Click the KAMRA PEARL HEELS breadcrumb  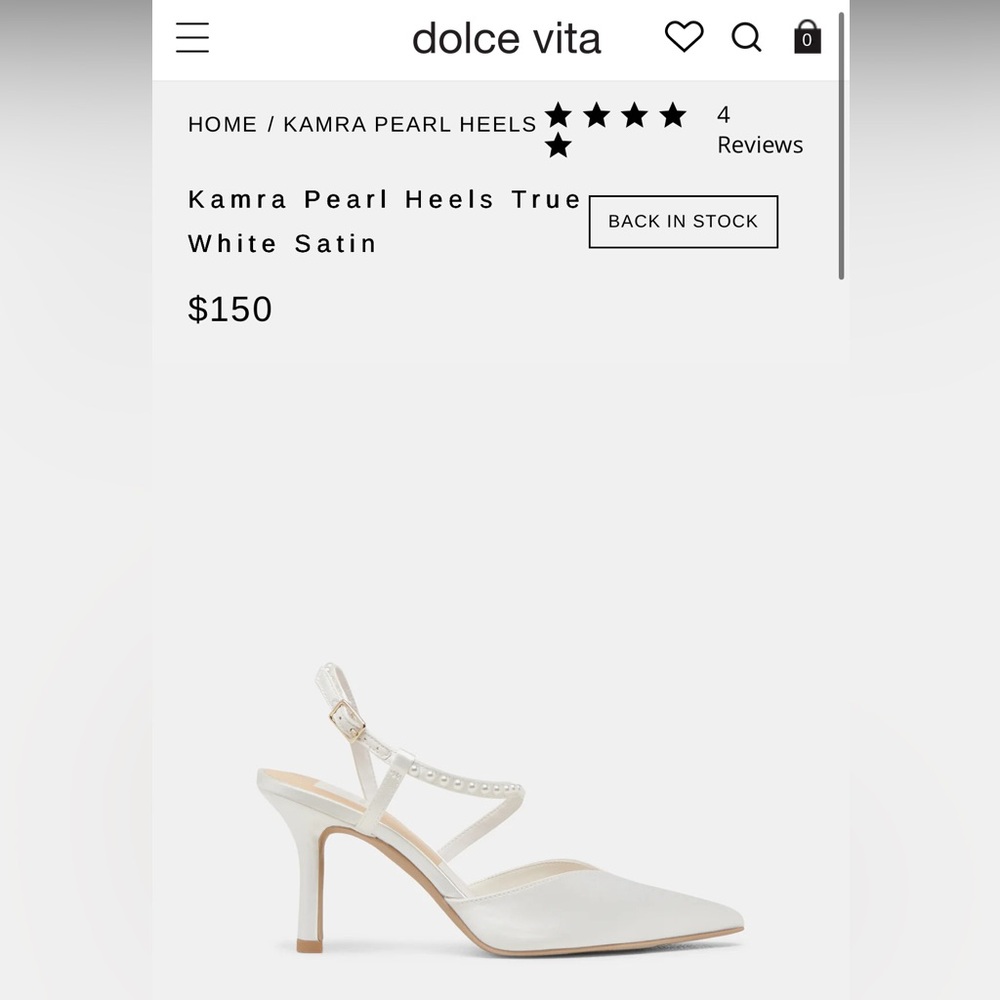(x=410, y=124)
